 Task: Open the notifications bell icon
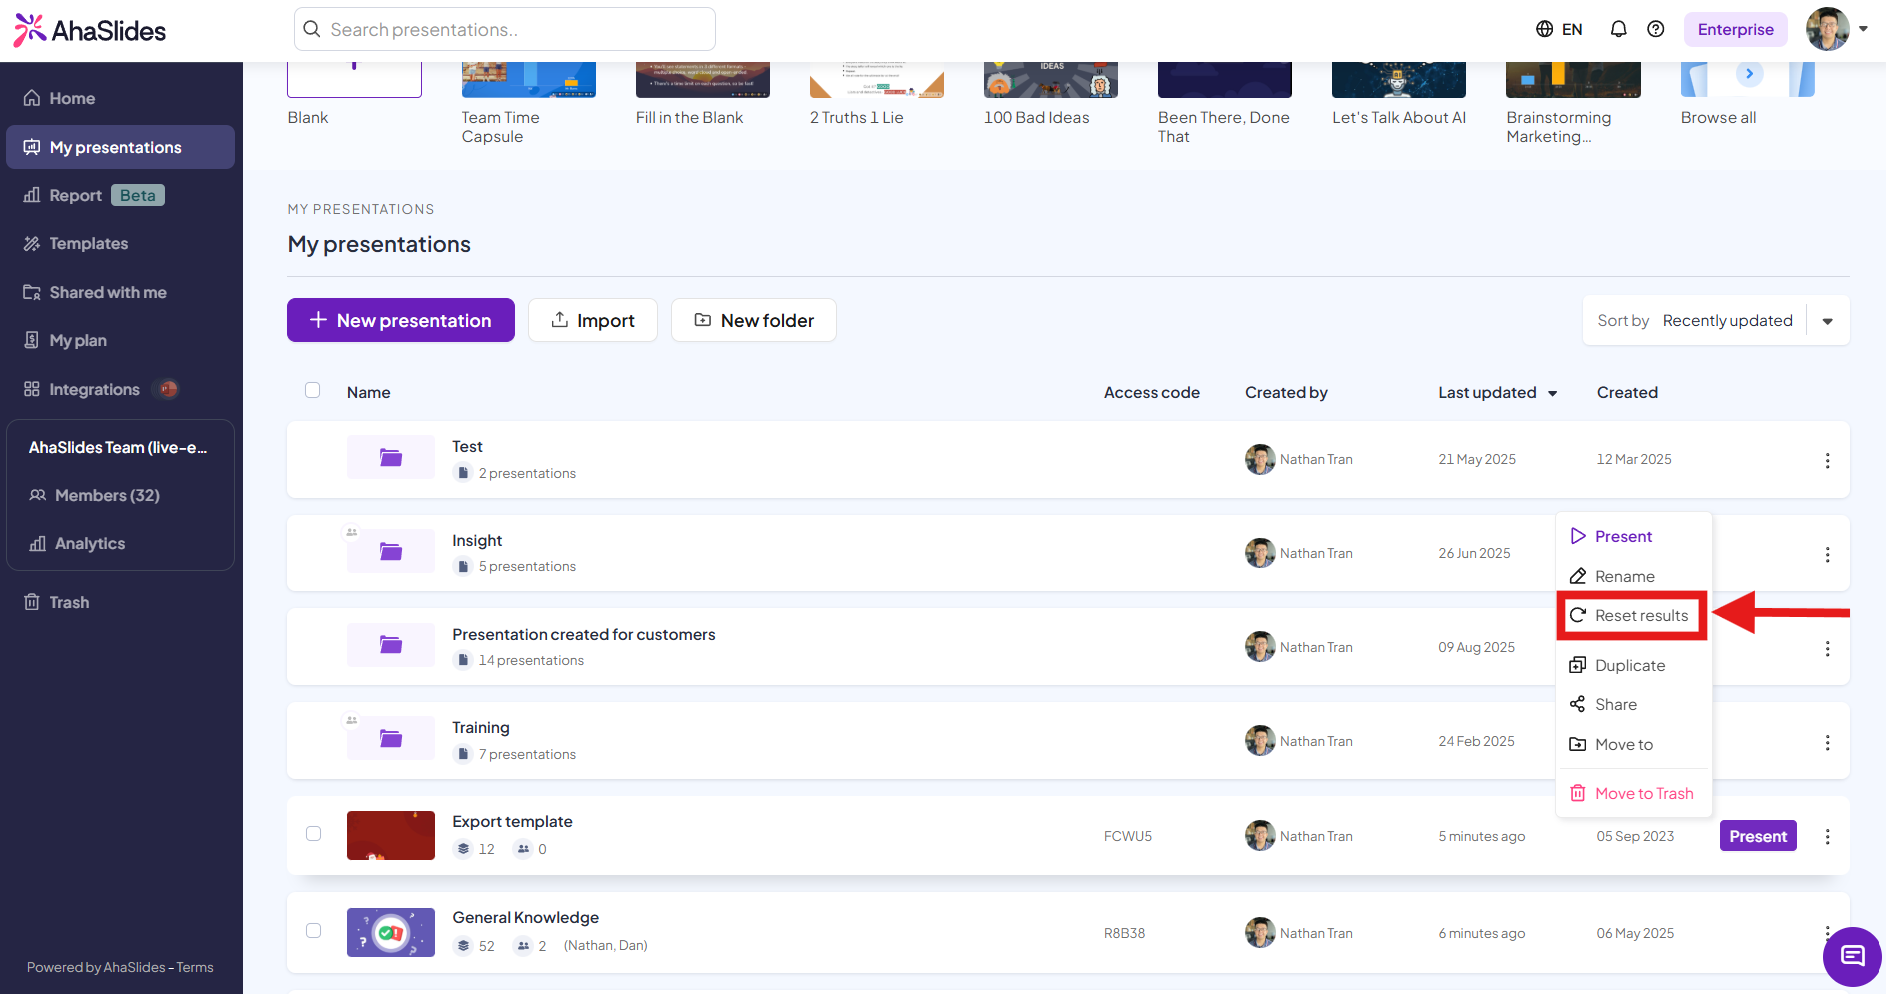point(1618,29)
